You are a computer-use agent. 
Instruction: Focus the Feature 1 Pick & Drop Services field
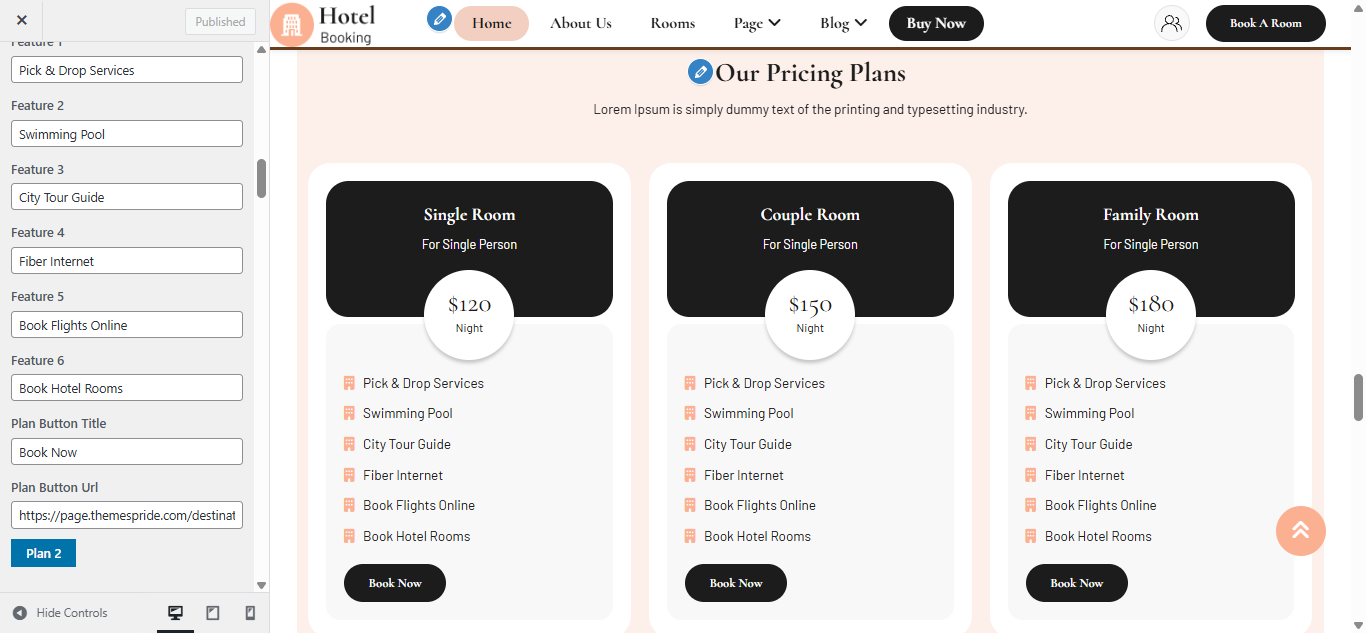(x=127, y=70)
